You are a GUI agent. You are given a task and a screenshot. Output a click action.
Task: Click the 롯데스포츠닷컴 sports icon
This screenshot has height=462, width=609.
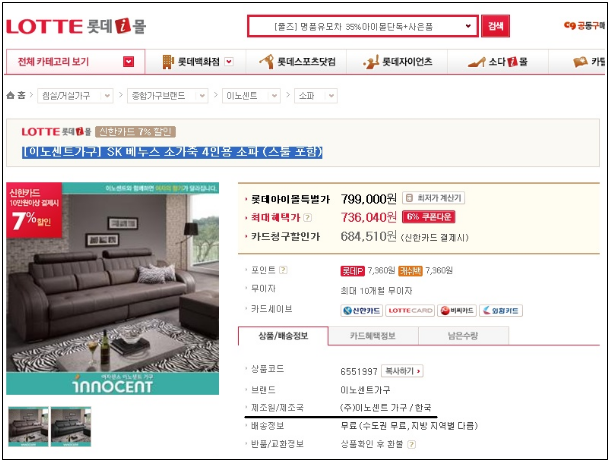[x=266, y=62]
